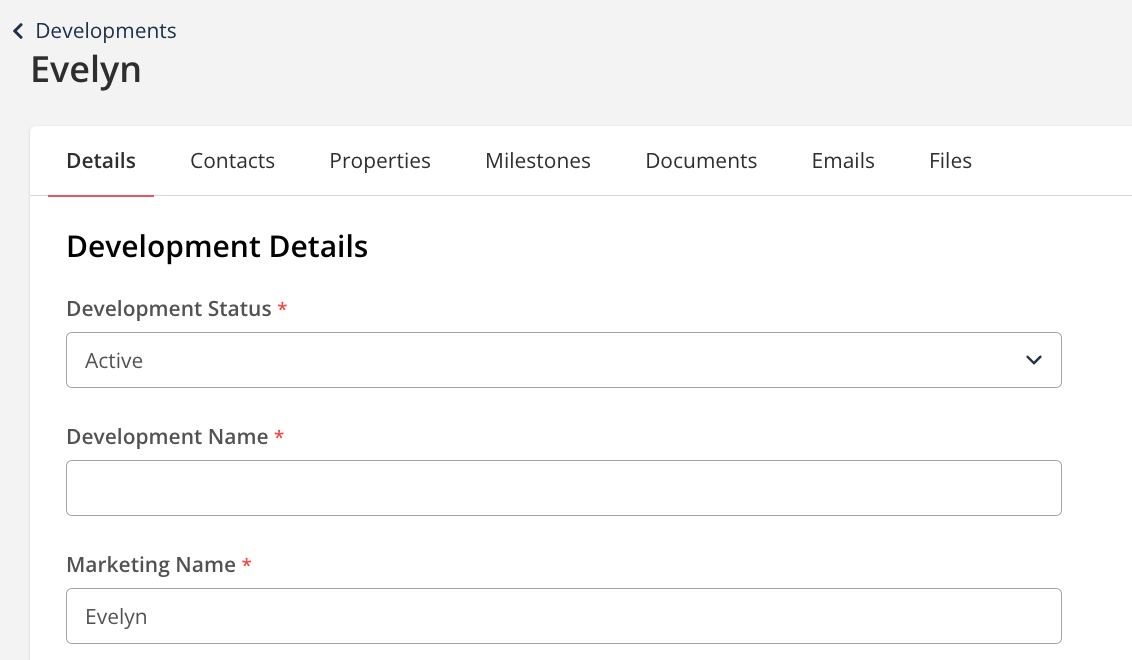Image resolution: width=1132 pixels, height=660 pixels.
Task: Click the back chevron beside Developments
Action: [18, 32]
